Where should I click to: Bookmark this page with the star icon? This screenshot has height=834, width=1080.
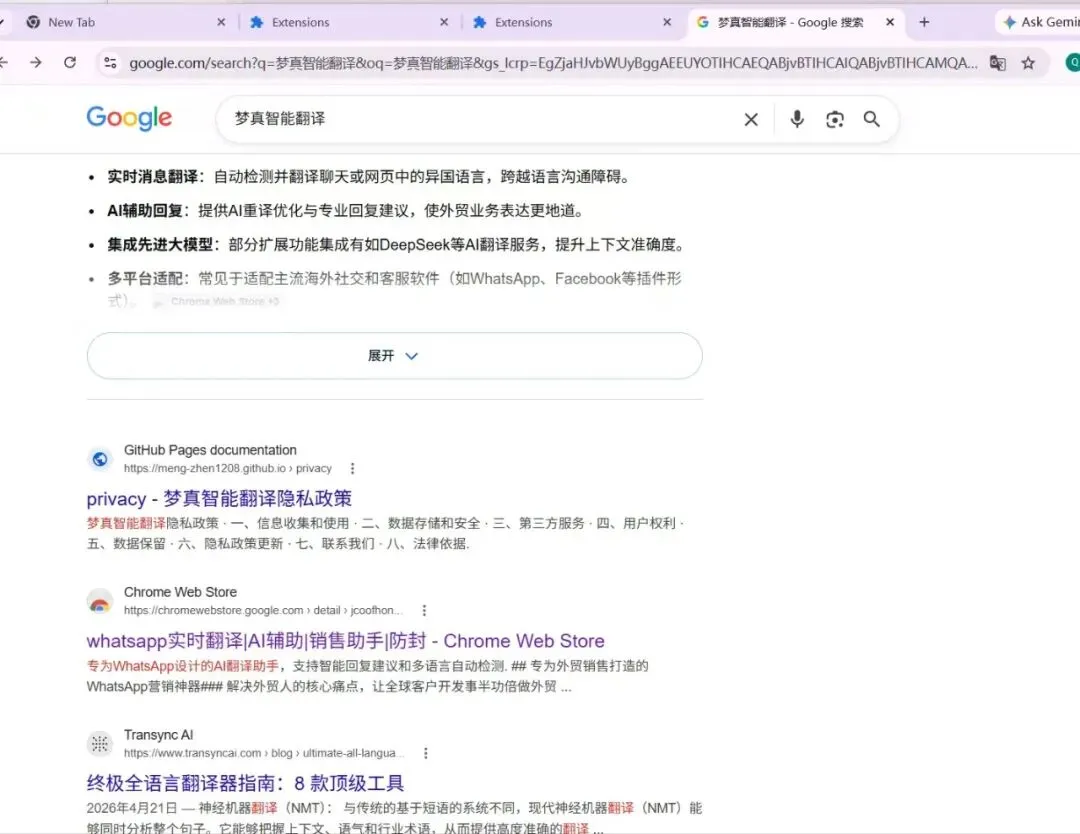[x=1028, y=63]
